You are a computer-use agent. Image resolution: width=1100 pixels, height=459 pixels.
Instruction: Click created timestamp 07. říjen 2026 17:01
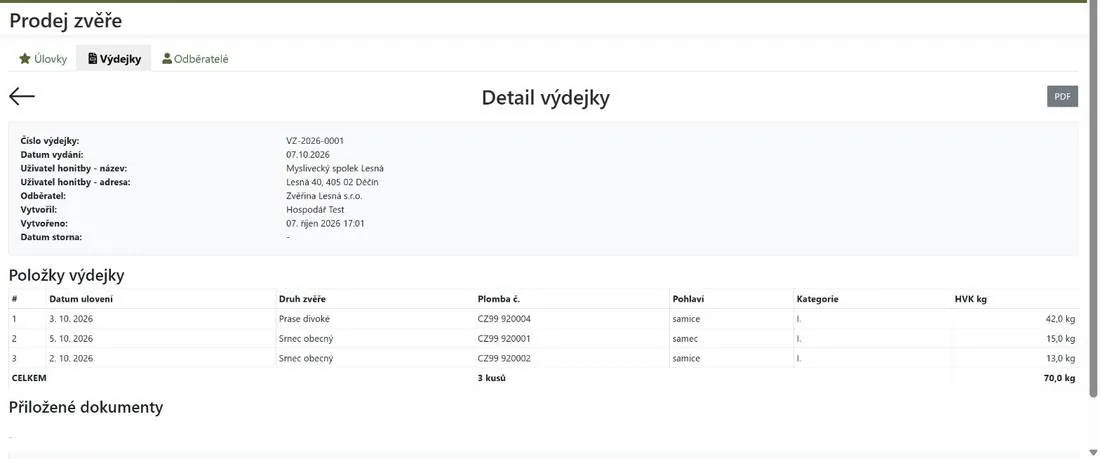click(326, 223)
